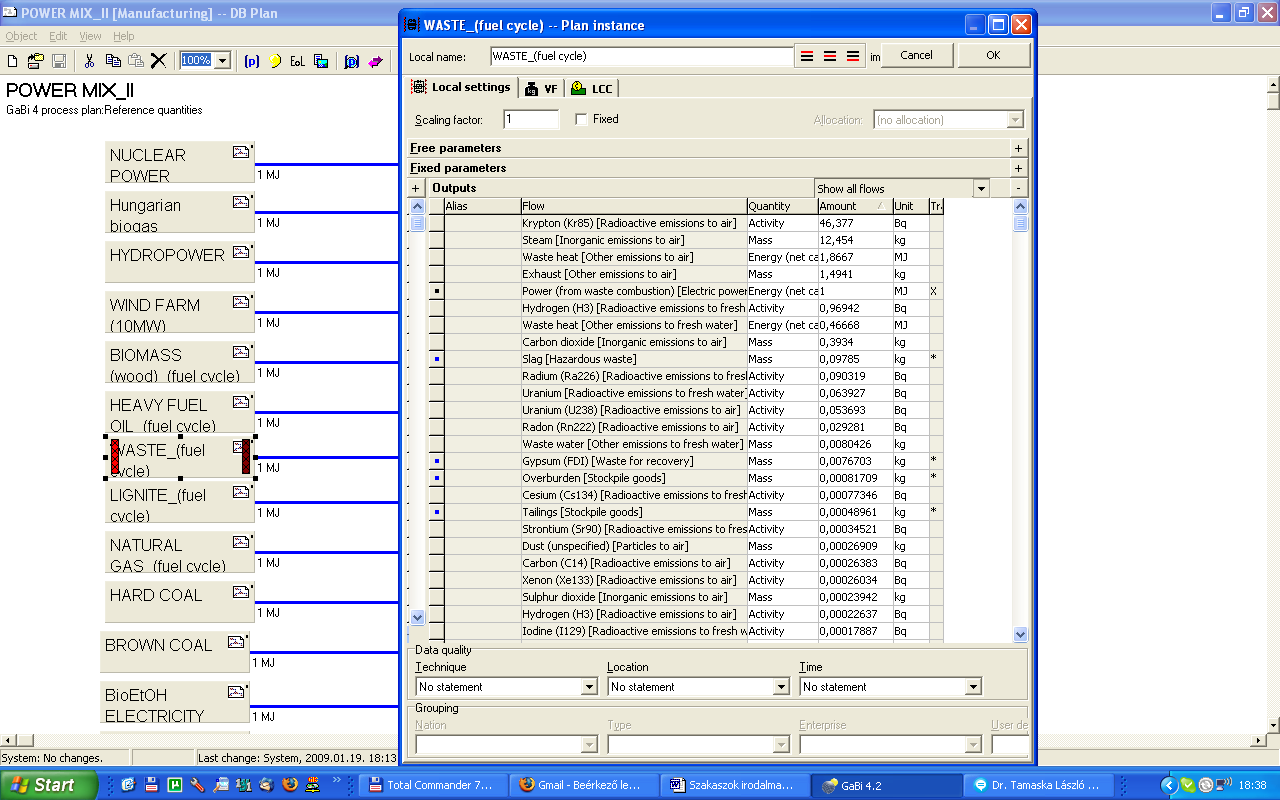Click the image icon on HYDROPOWER process
Screen dimensions: 1280x800
[x=241, y=252]
